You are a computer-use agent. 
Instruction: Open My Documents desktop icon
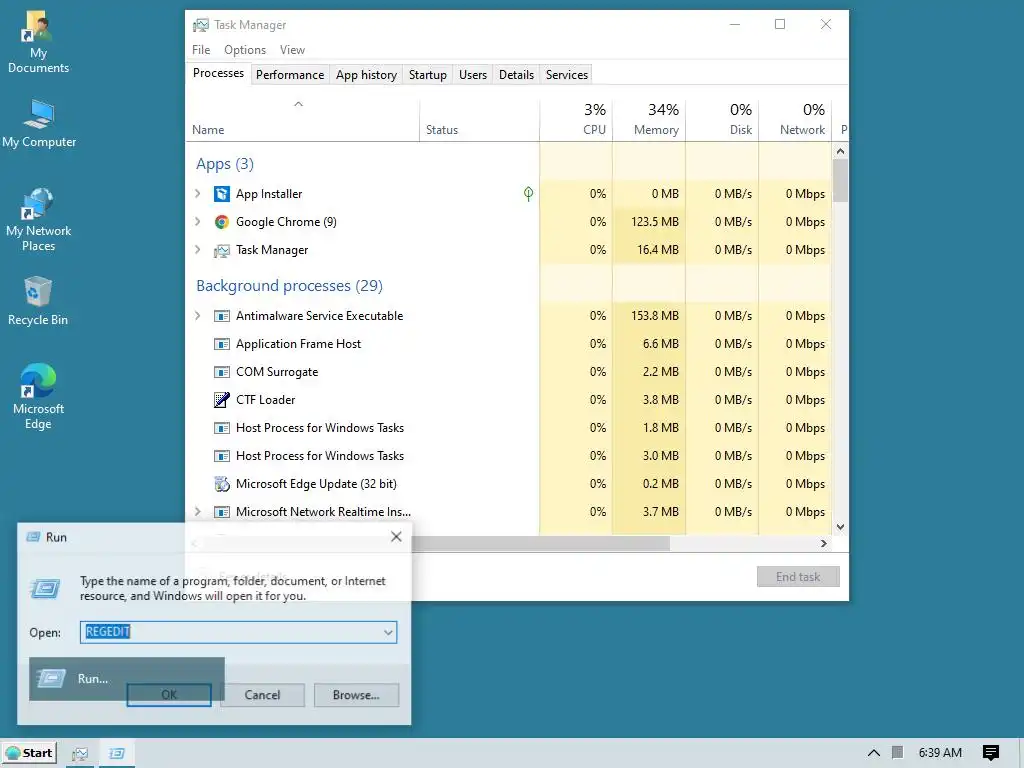[x=38, y=43]
